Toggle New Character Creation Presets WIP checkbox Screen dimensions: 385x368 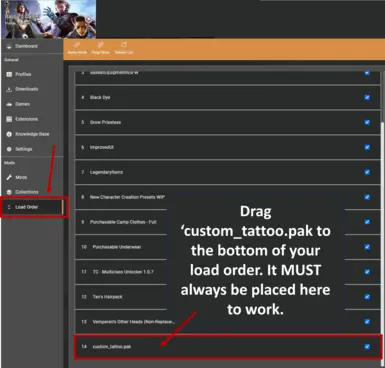367,197
